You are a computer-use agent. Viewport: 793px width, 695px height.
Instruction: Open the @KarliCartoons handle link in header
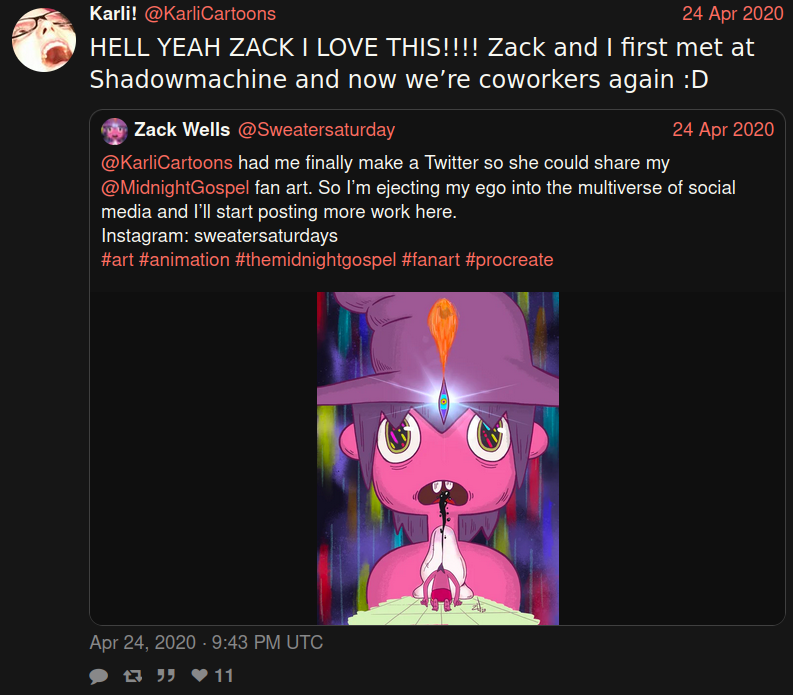pos(210,14)
